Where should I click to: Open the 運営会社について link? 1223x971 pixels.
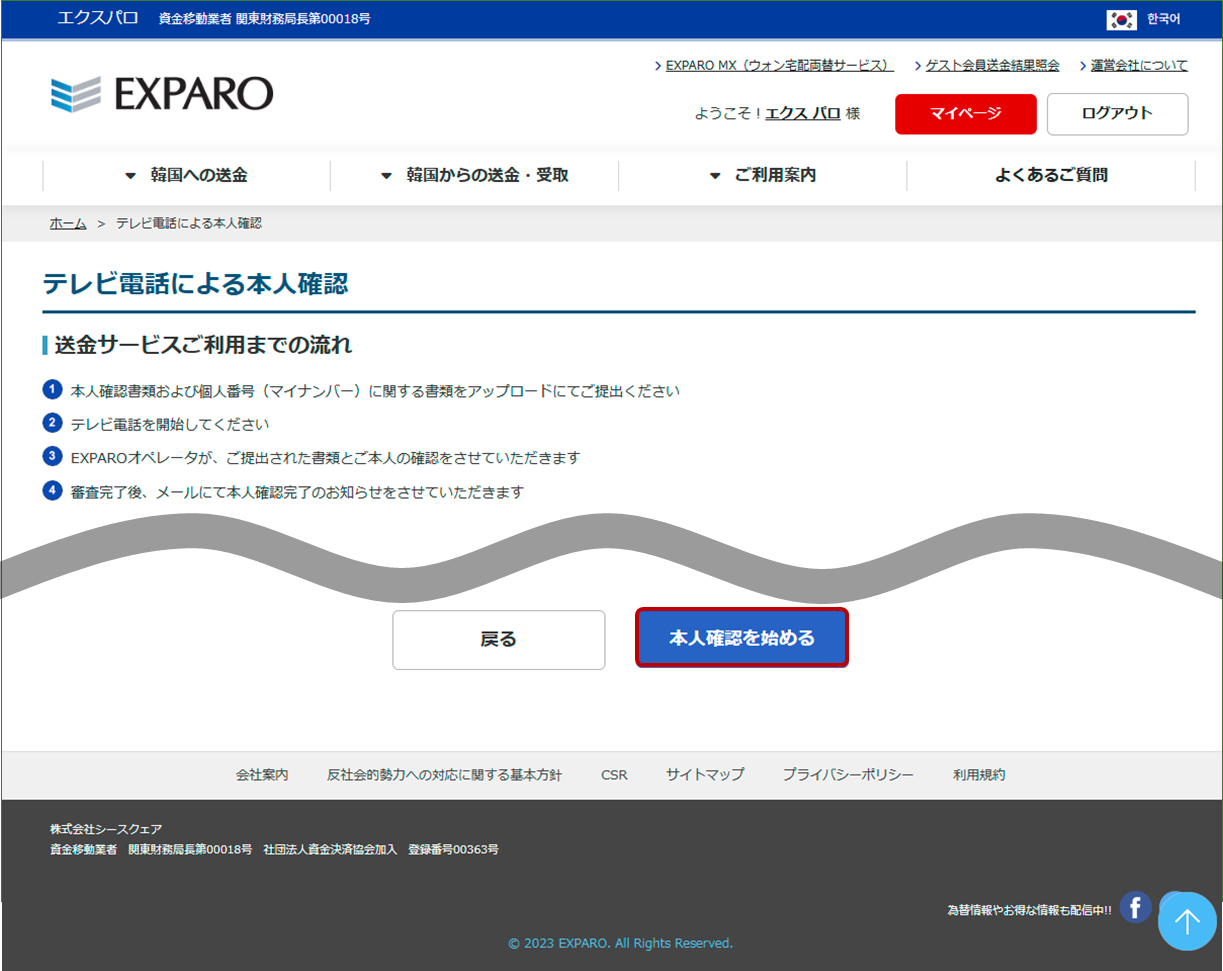pyautogui.click(x=1139, y=65)
